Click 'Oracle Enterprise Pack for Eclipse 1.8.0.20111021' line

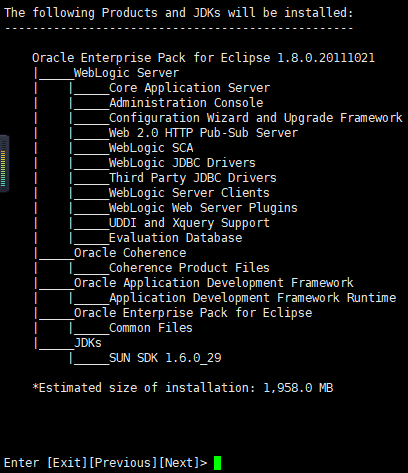[x=203, y=58]
